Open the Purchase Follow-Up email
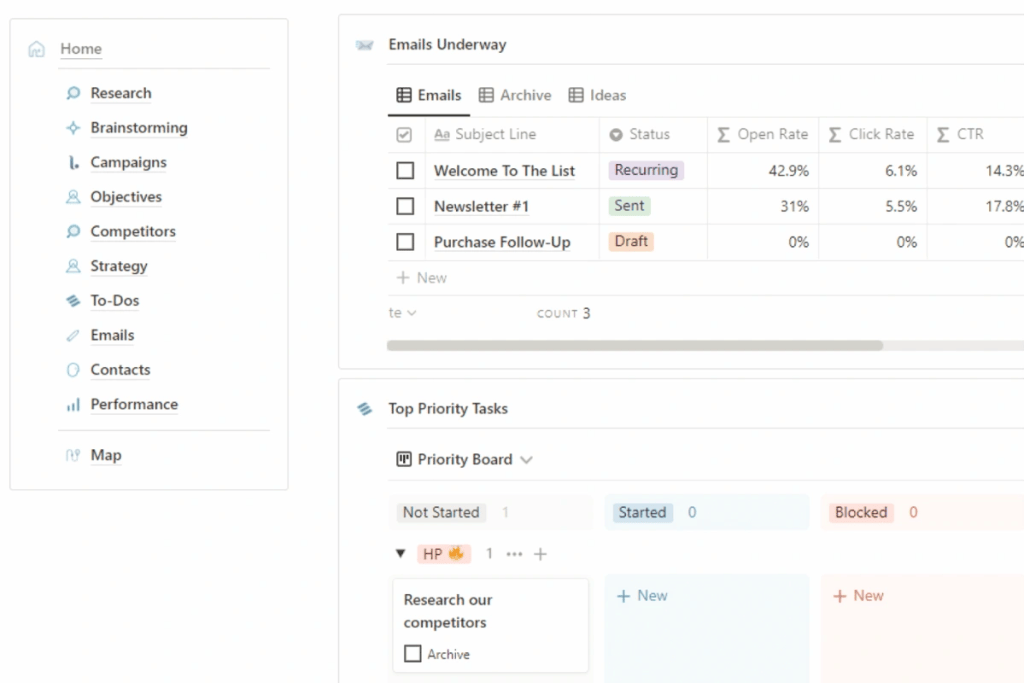 [x=502, y=242]
